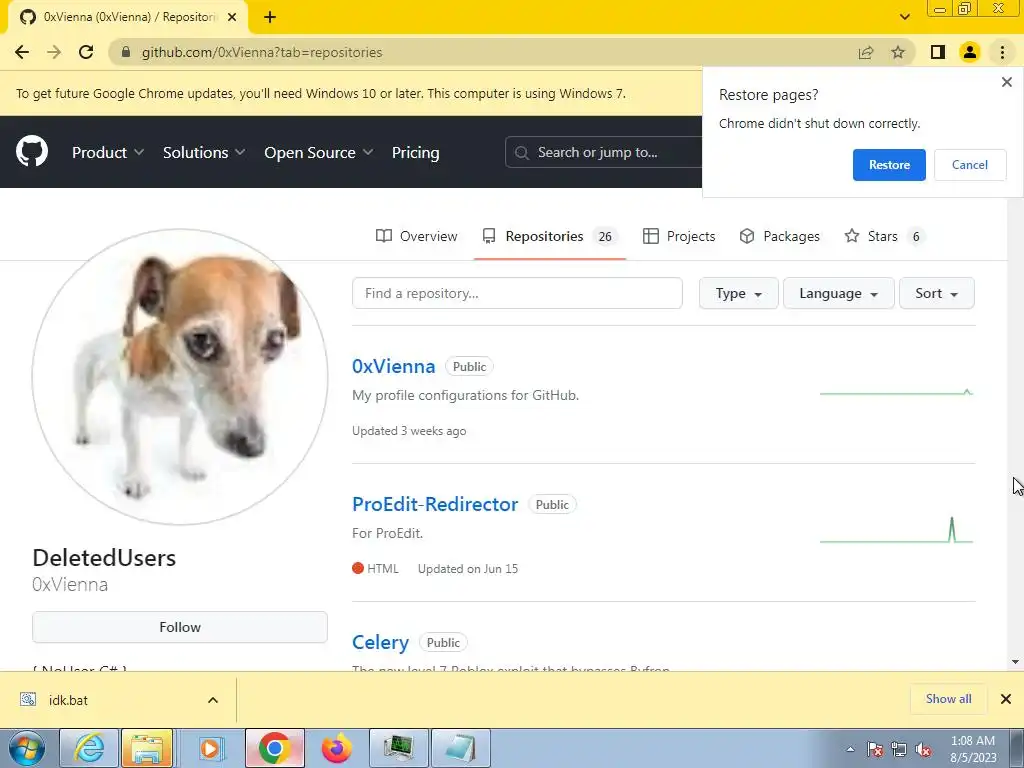Show hidden tray icons arrow

tap(850, 749)
